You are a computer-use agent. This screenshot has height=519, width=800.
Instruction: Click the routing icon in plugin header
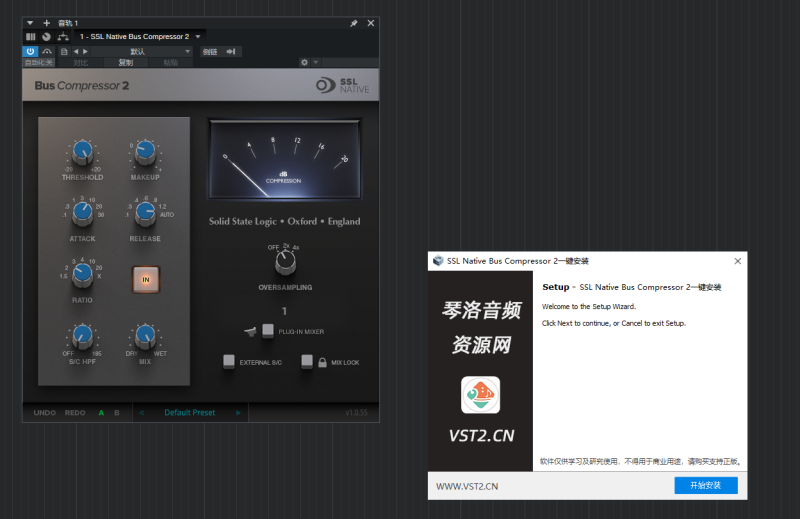tap(63, 37)
